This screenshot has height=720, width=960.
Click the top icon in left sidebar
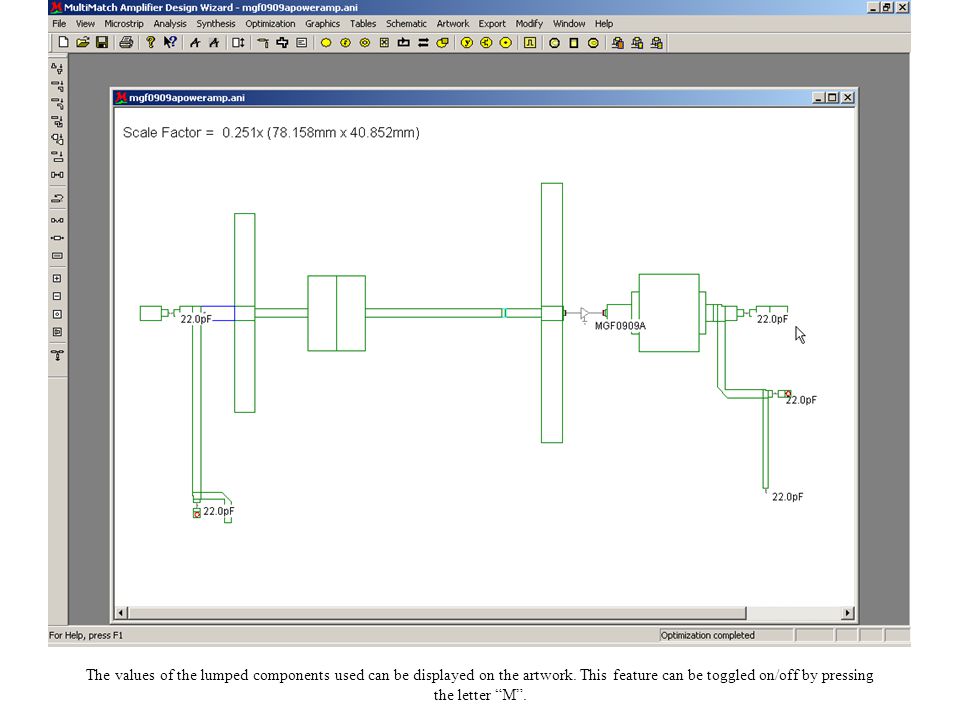(57, 68)
